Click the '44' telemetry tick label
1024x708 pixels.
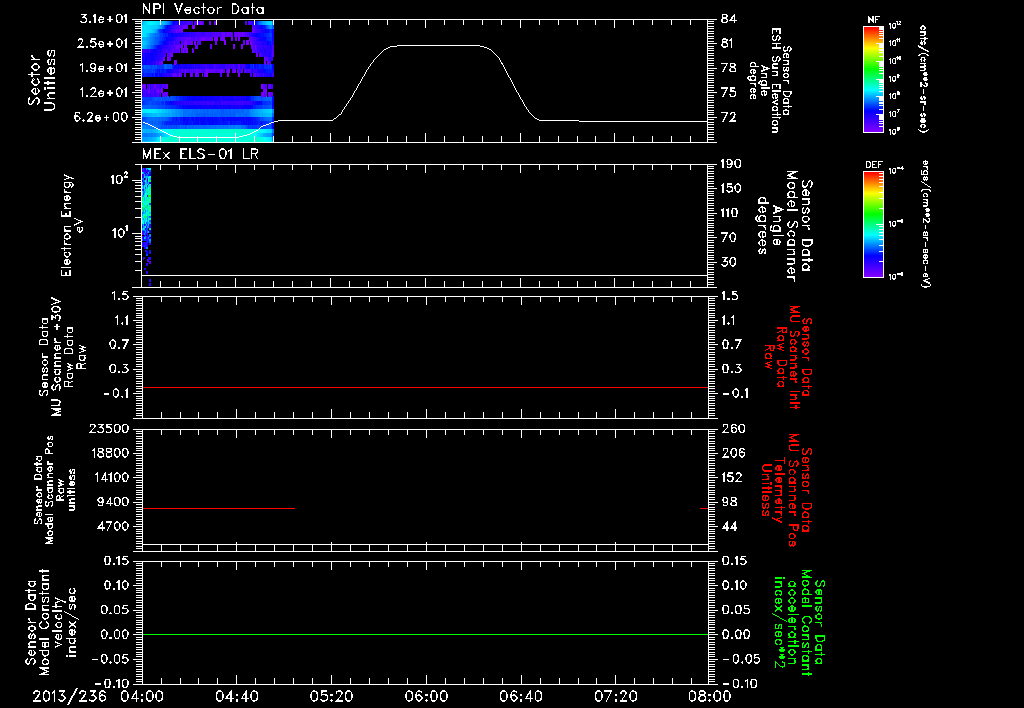(728, 526)
